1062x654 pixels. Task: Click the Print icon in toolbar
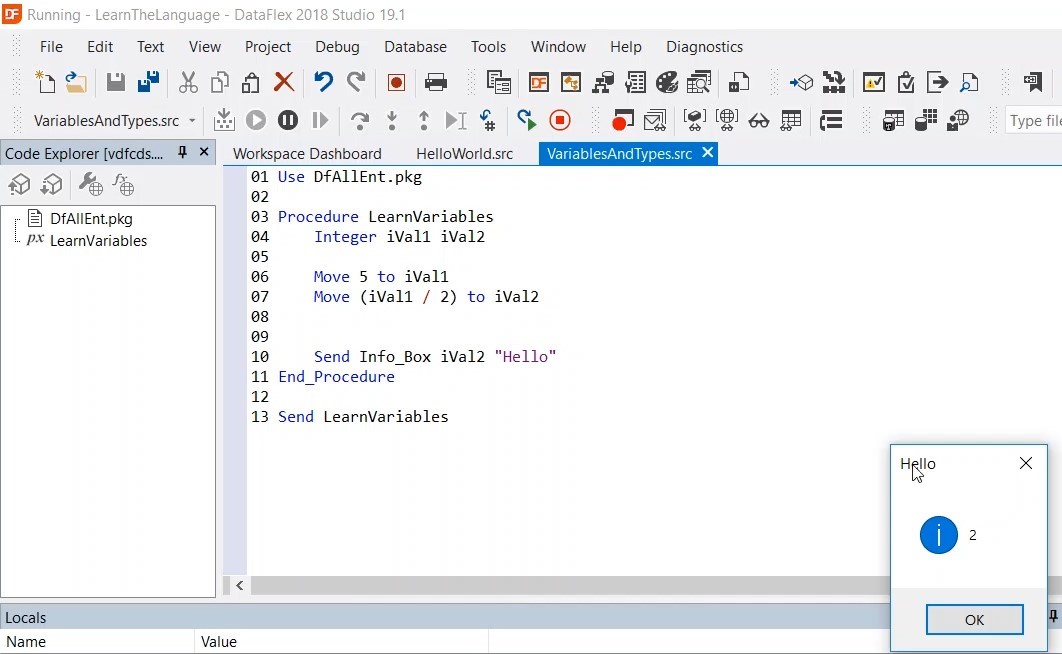pyautogui.click(x=436, y=82)
